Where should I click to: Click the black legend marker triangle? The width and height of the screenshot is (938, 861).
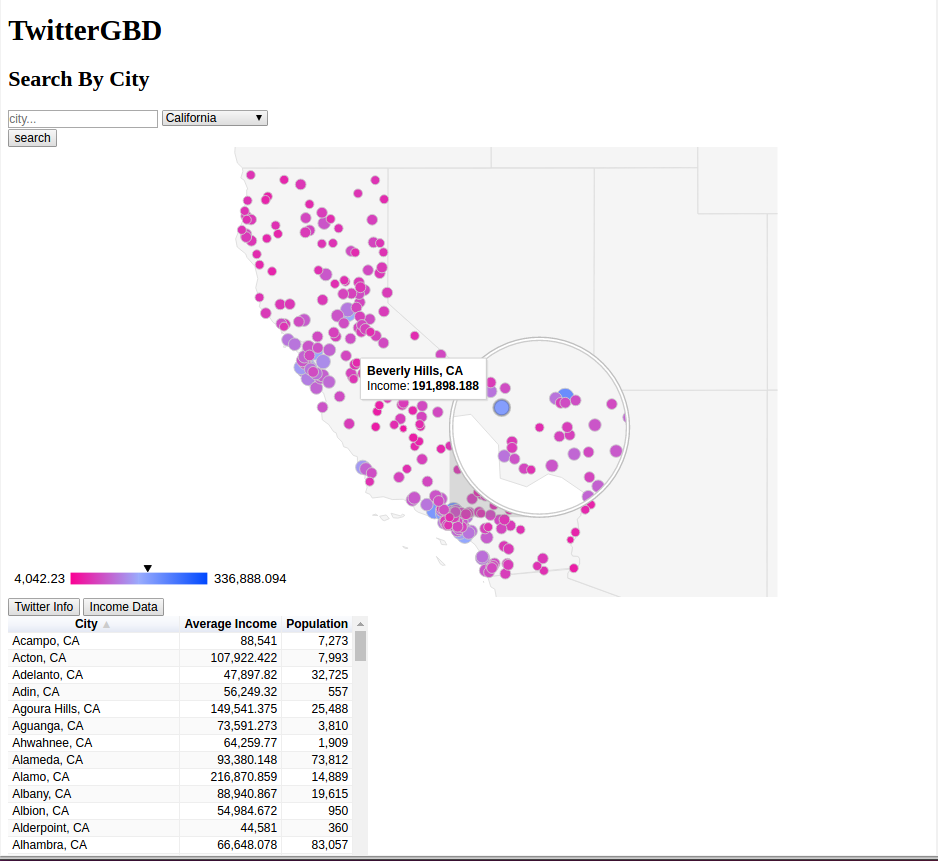(148, 568)
